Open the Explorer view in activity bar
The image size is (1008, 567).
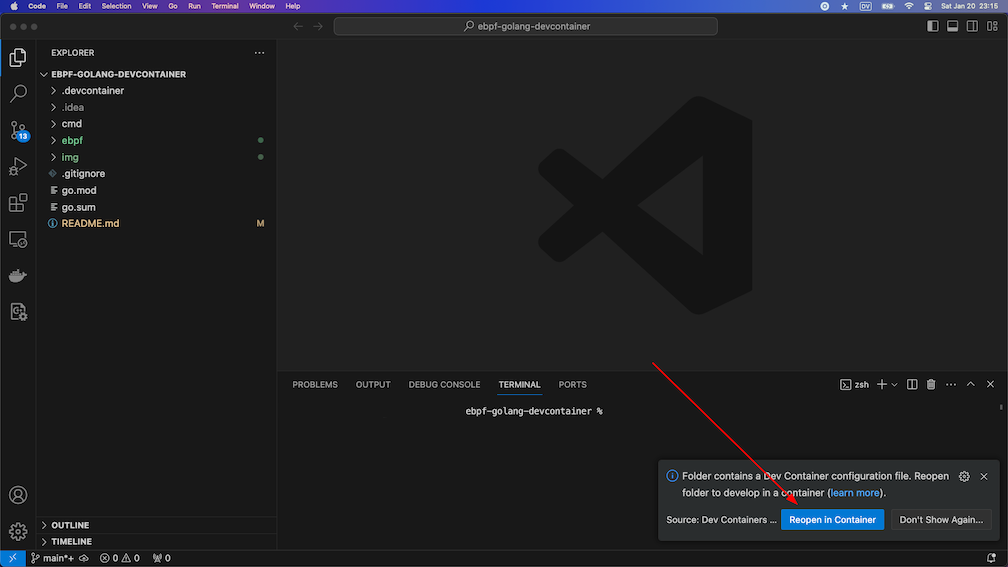click(x=18, y=57)
